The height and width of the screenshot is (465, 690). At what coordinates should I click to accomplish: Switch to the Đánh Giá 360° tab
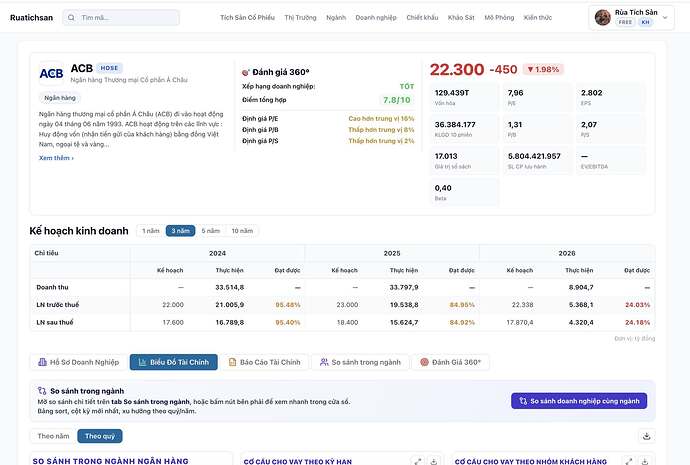(x=451, y=362)
